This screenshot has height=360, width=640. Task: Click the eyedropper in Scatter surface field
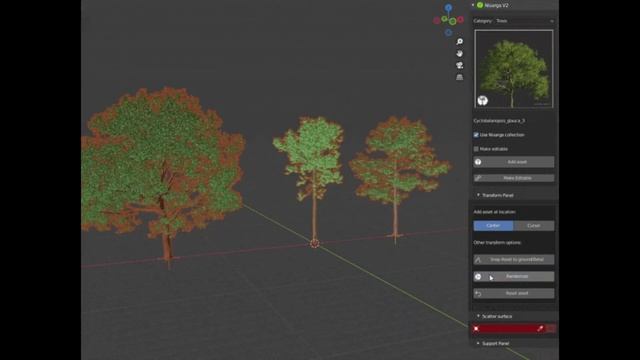(x=540, y=329)
